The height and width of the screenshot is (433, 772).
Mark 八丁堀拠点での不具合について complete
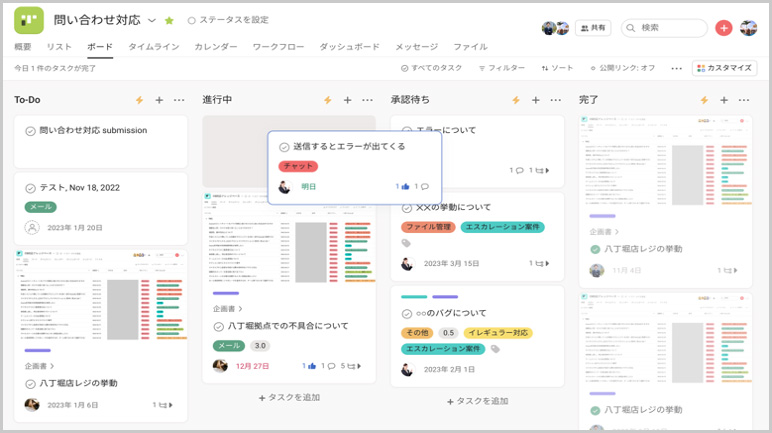[219, 327]
